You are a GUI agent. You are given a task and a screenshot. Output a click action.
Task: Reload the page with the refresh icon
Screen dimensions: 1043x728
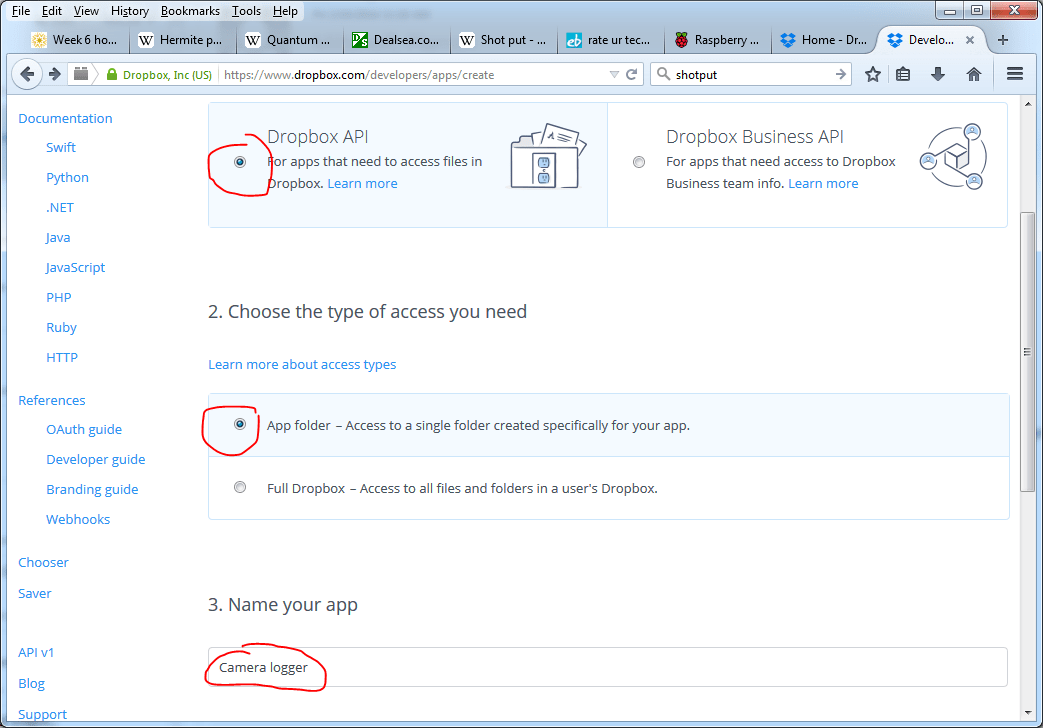click(x=631, y=75)
